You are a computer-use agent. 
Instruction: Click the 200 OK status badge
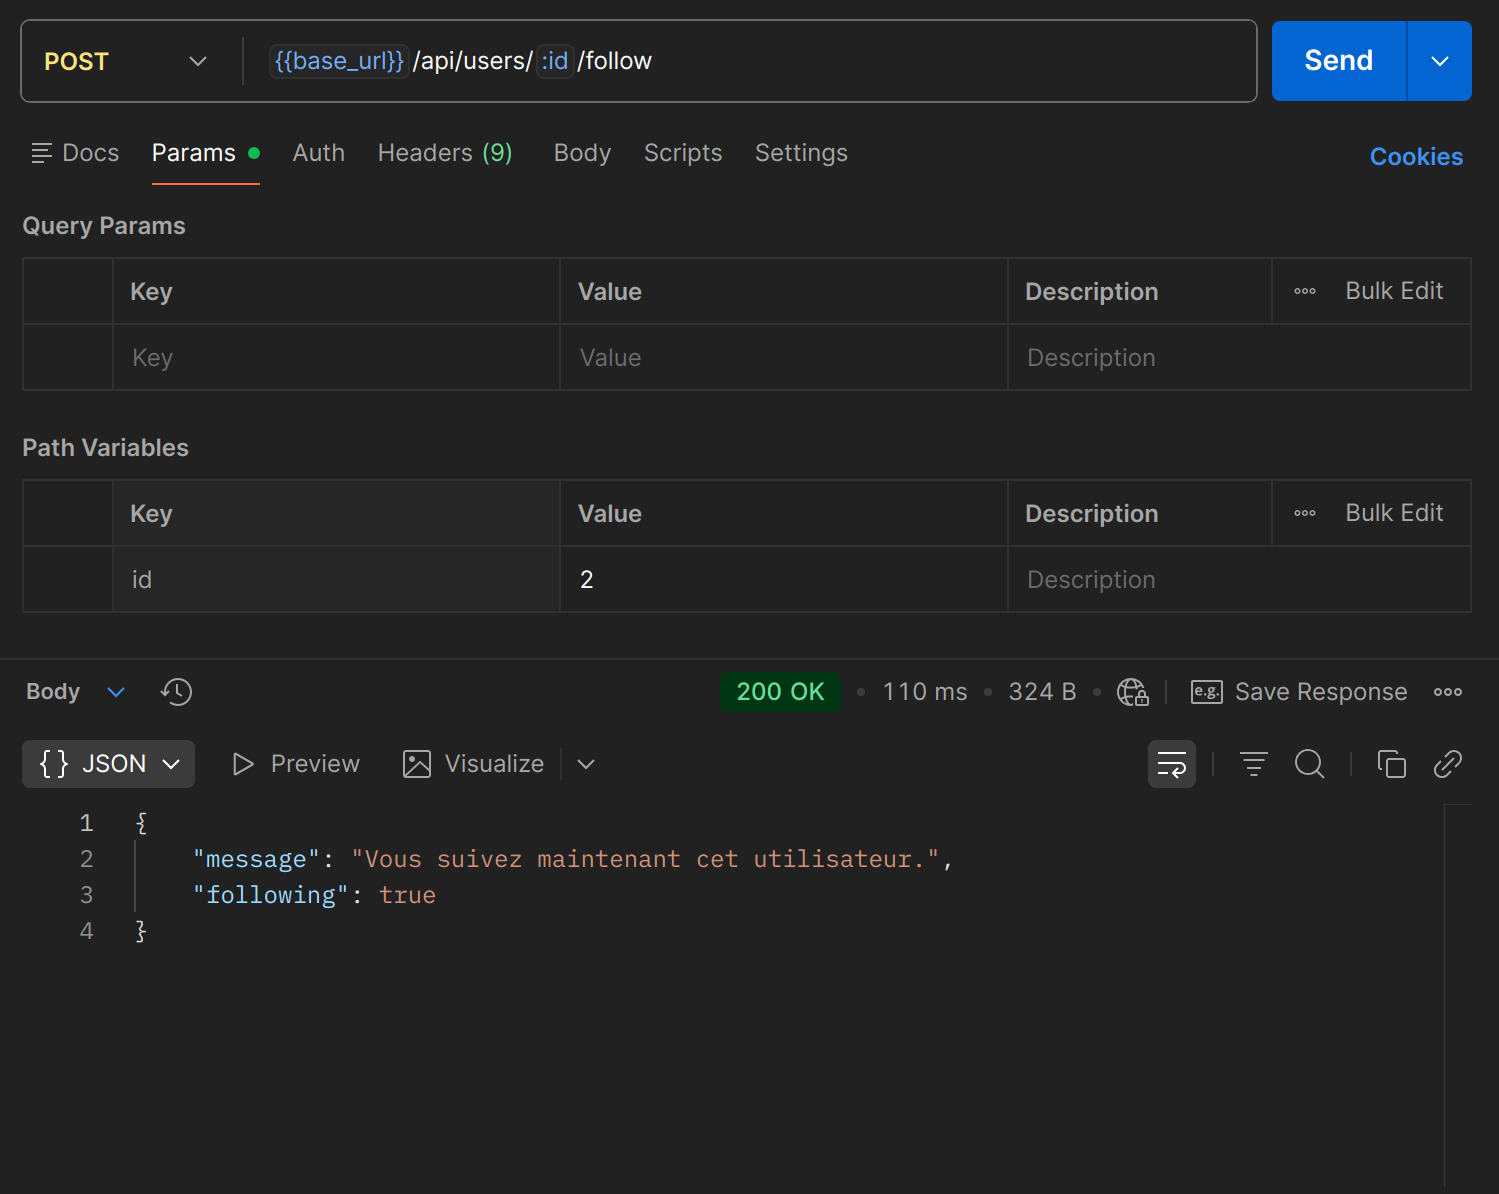[780, 692]
